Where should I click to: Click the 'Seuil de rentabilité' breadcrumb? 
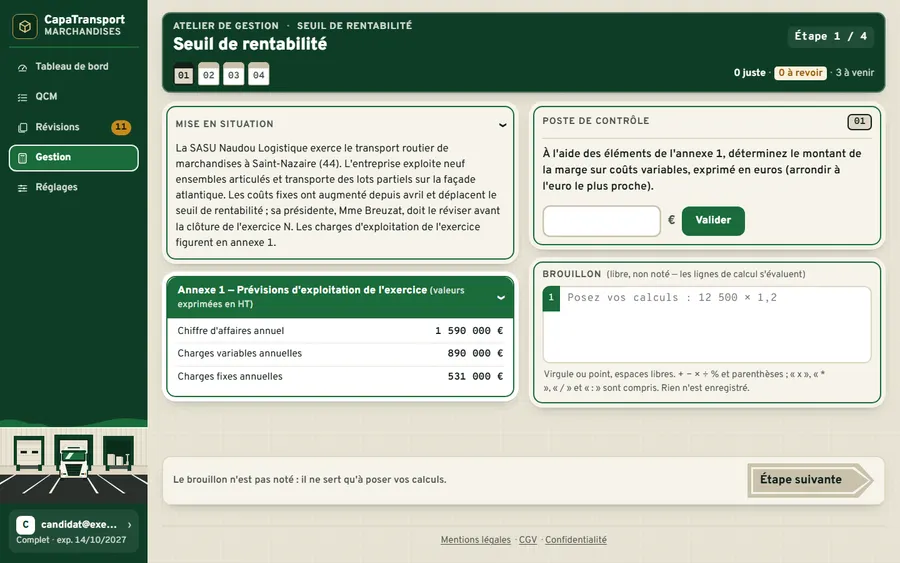(354, 26)
